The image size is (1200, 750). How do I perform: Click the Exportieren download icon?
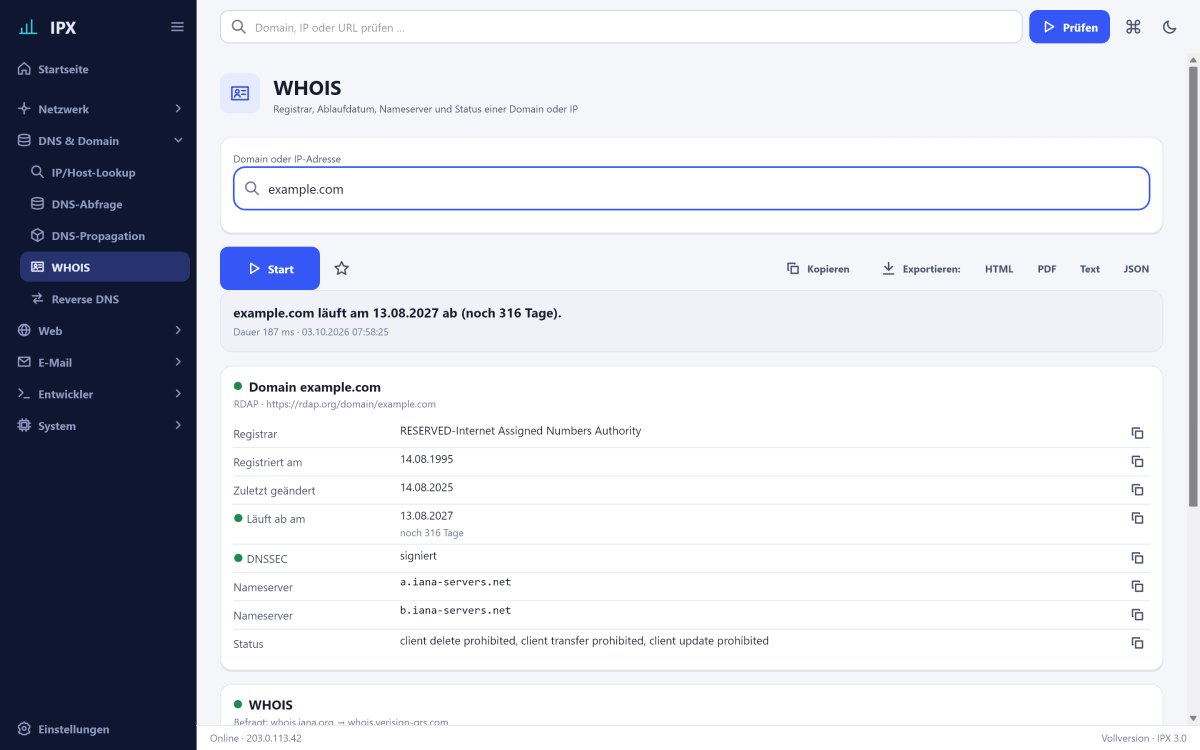click(x=888, y=269)
